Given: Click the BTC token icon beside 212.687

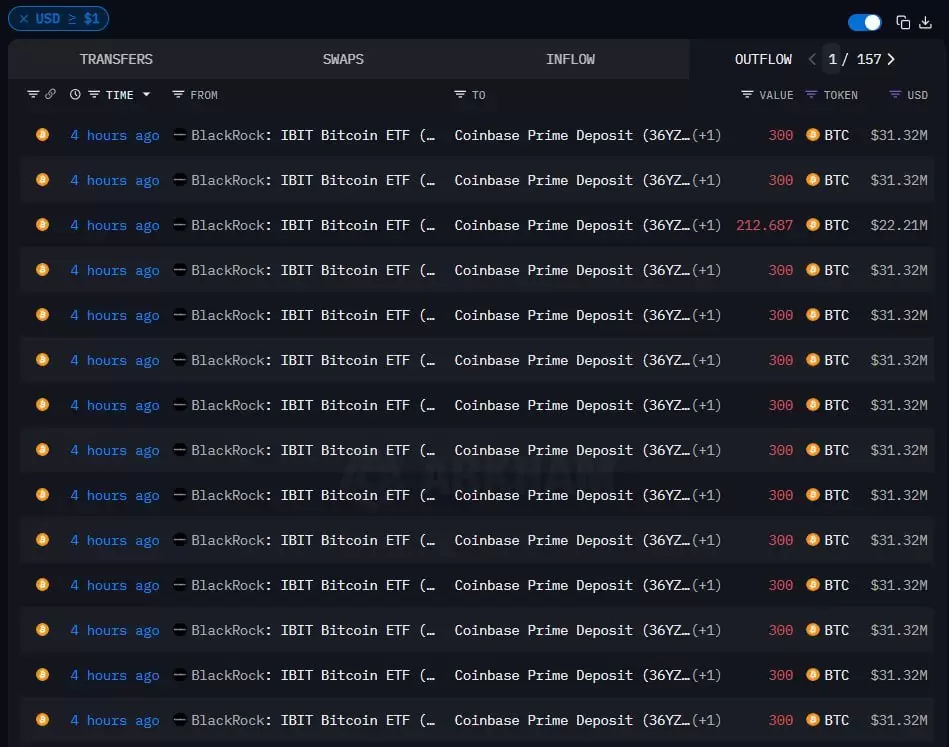Looking at the screenshot, I should pos(813,225).
